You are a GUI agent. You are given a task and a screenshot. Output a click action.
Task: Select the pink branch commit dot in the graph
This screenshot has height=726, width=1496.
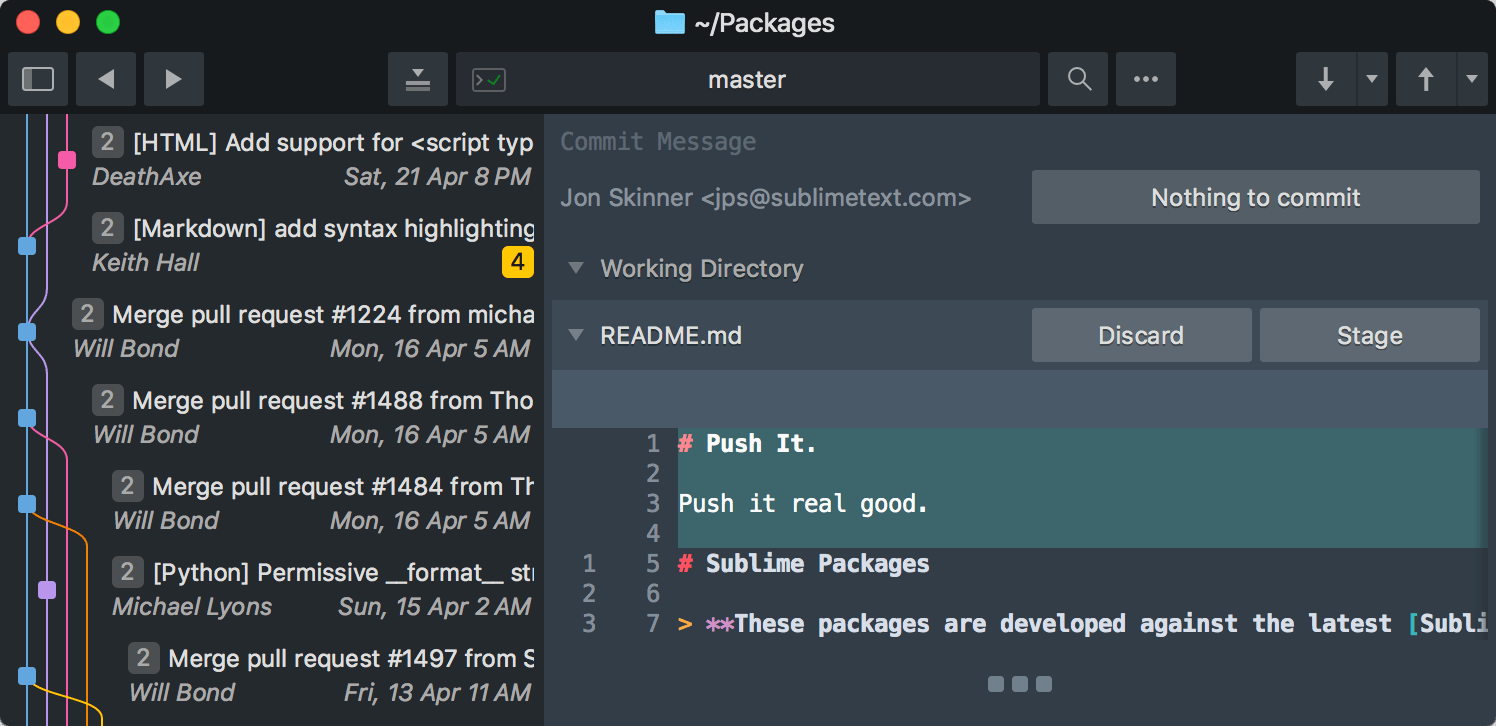pyautogui.click(x=66, y=159)
